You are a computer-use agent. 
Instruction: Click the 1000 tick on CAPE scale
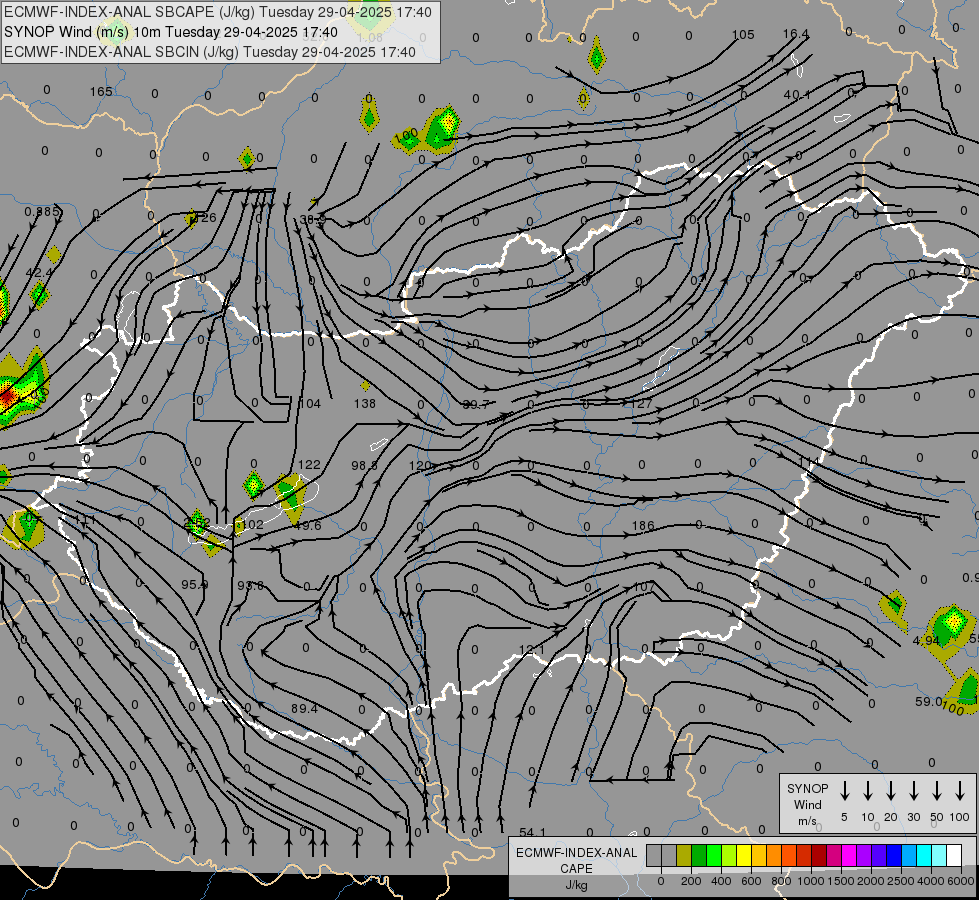(x=811, y=881)
